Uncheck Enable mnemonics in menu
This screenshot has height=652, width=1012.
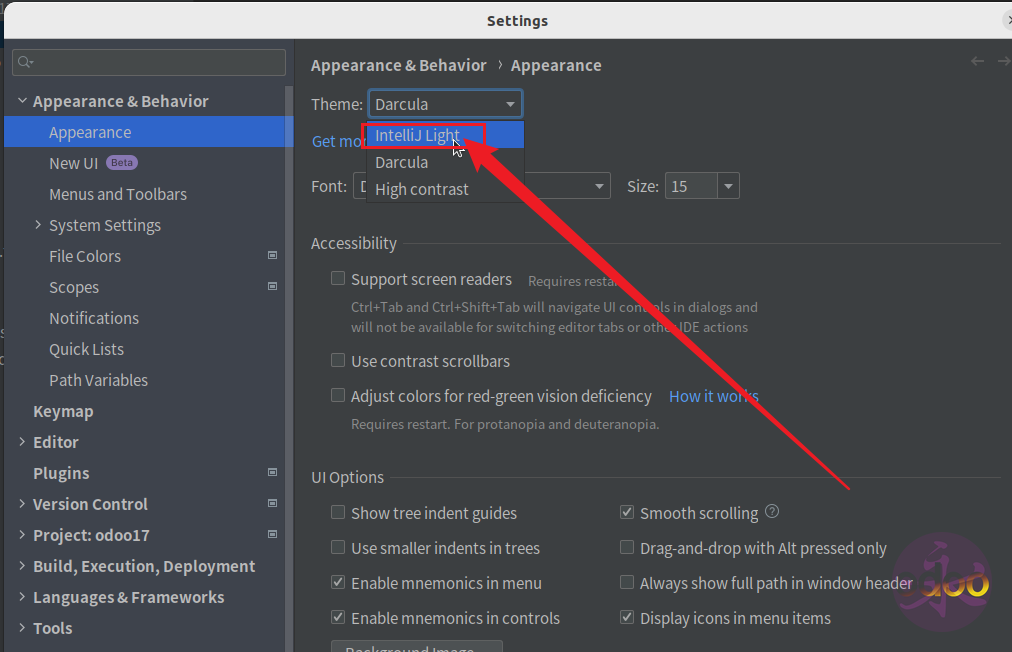click(x=338, y=582)
